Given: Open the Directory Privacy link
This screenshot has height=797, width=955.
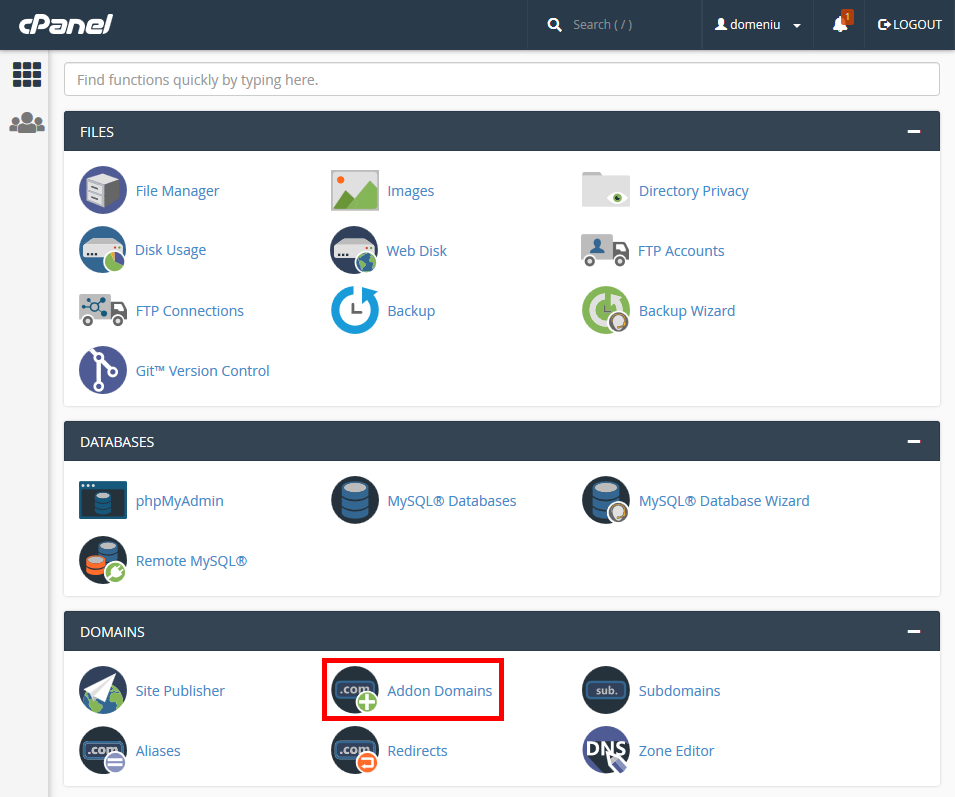Looking at the screenshot, I should (x=694, y=191).
